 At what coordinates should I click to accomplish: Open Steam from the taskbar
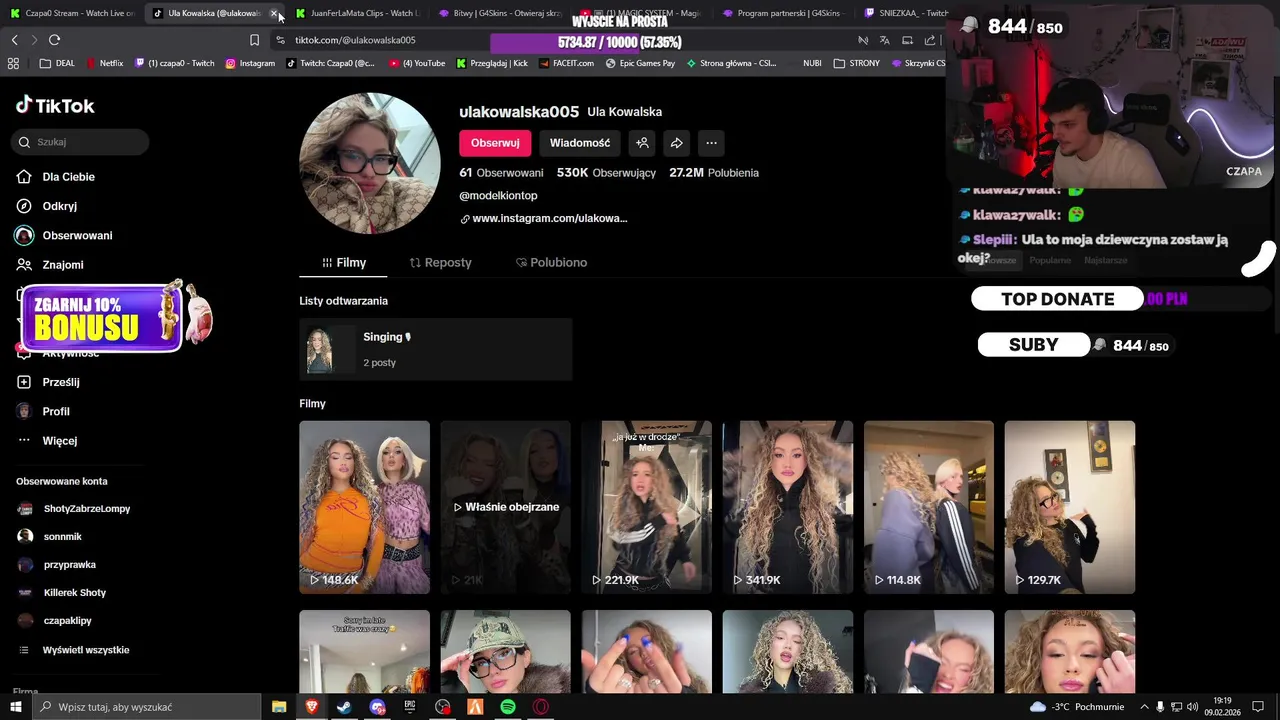[344, 707]
